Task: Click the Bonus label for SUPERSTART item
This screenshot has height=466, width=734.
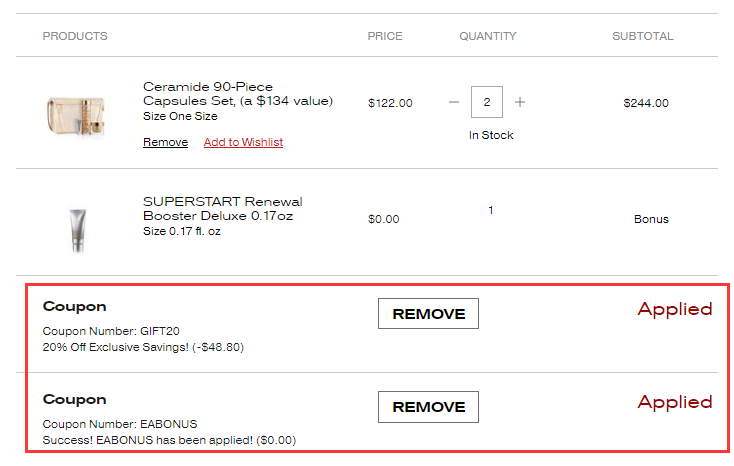Action: pyautogui.click(x=651, y=219)
